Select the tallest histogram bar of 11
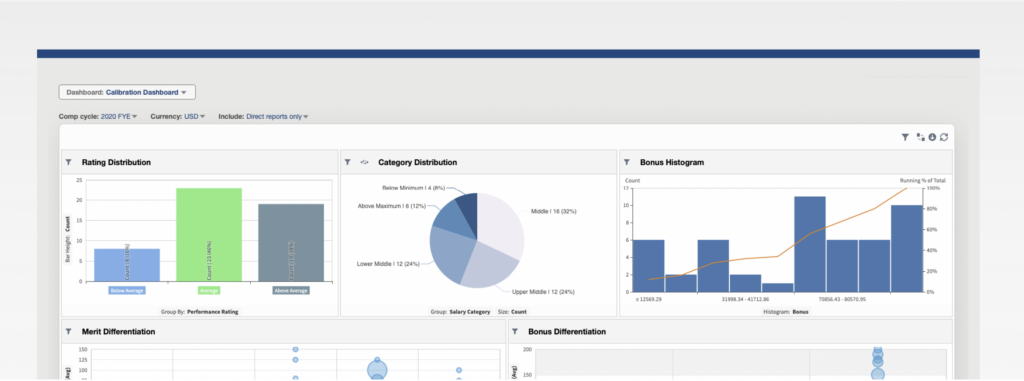This screenshot has width=1024, height=381. click(810, 244)
